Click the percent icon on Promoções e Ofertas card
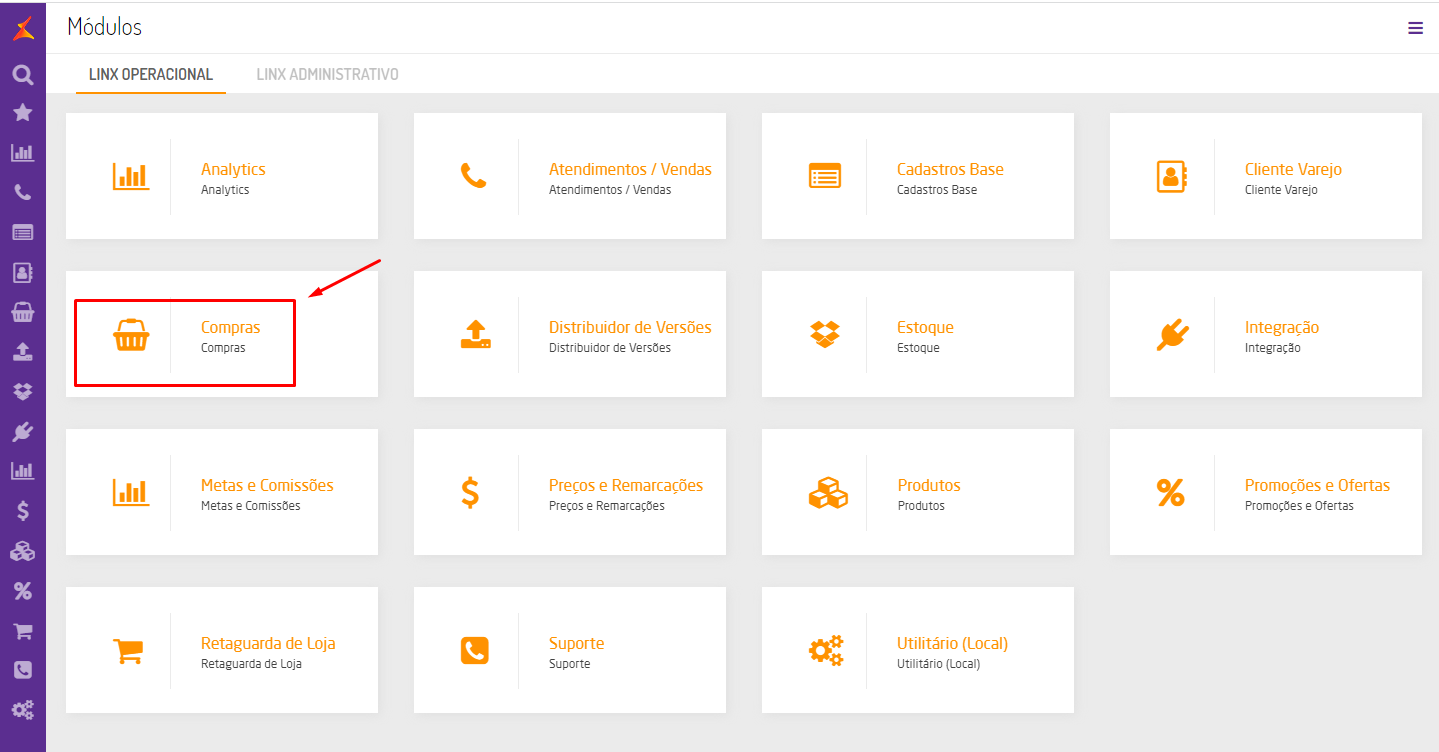Image resolution: width=1439 pixels, height=752 pixels. (x=1170, y=492)
